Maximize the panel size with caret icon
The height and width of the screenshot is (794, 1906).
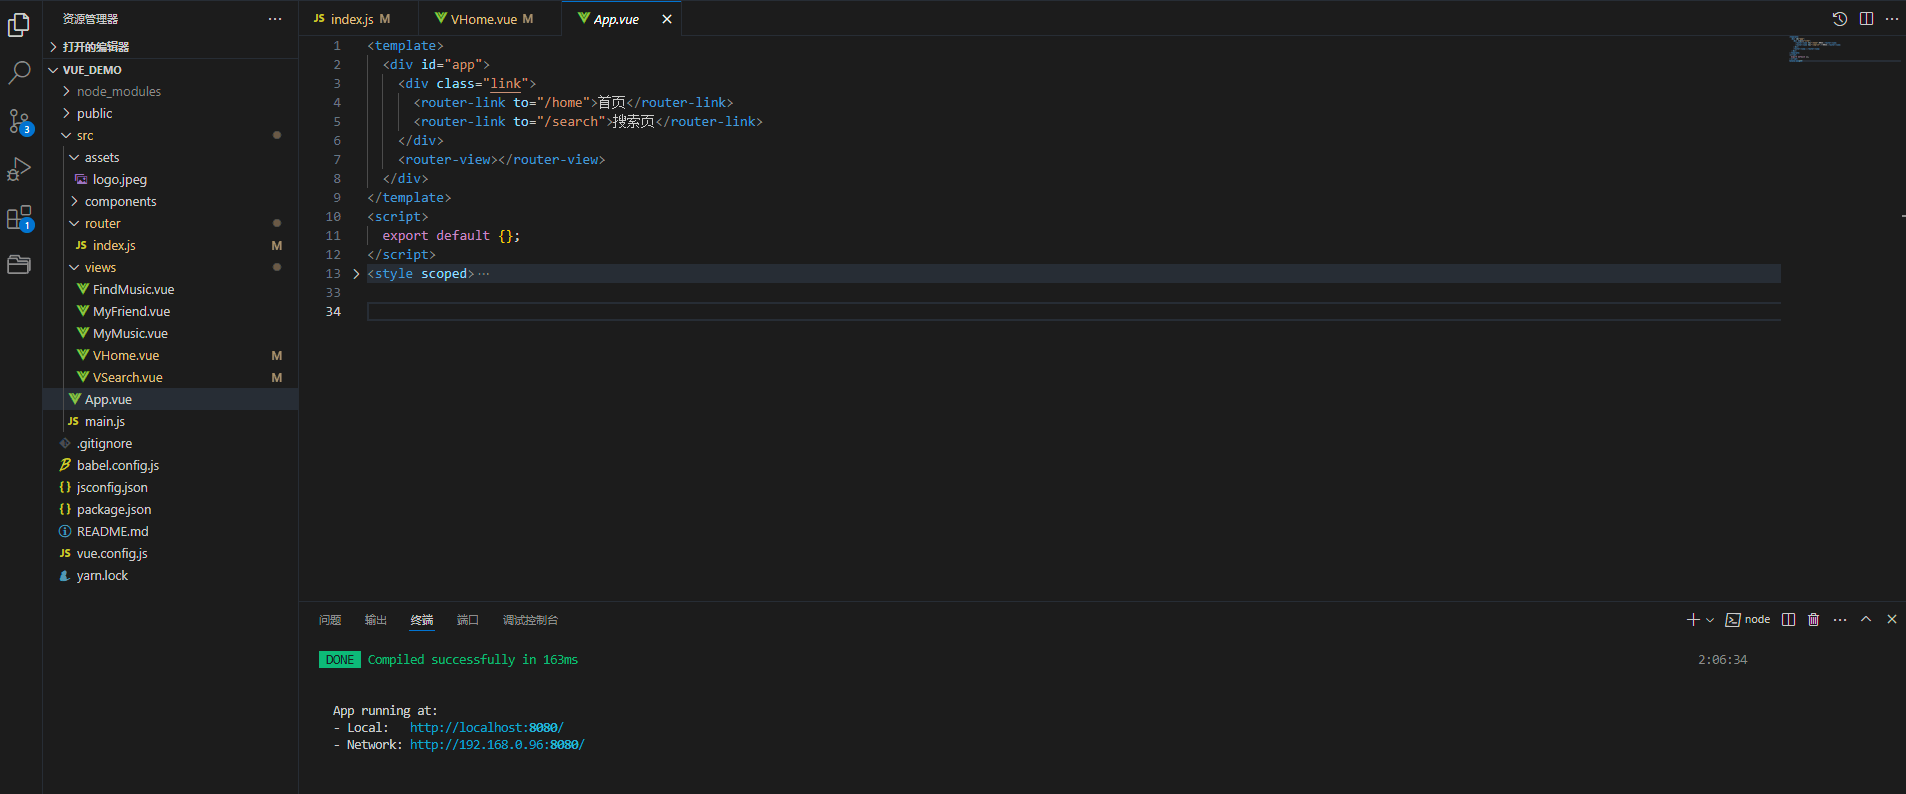(x=1866, y=620)
